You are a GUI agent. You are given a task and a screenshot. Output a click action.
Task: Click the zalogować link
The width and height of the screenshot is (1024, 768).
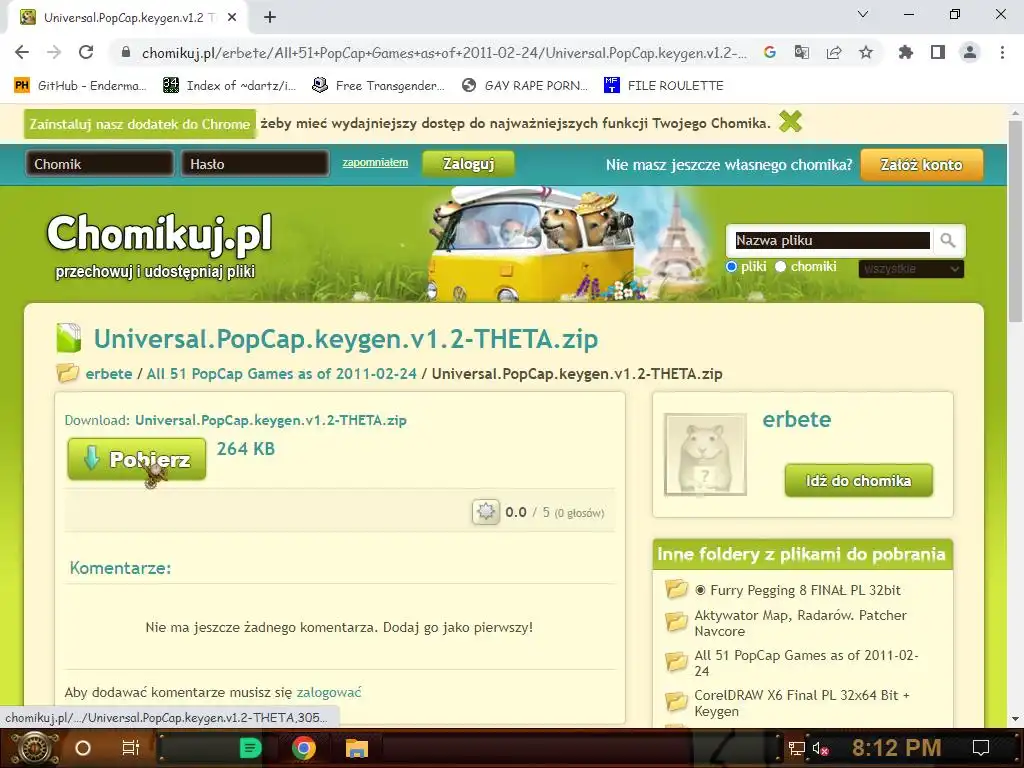[328, 692]
